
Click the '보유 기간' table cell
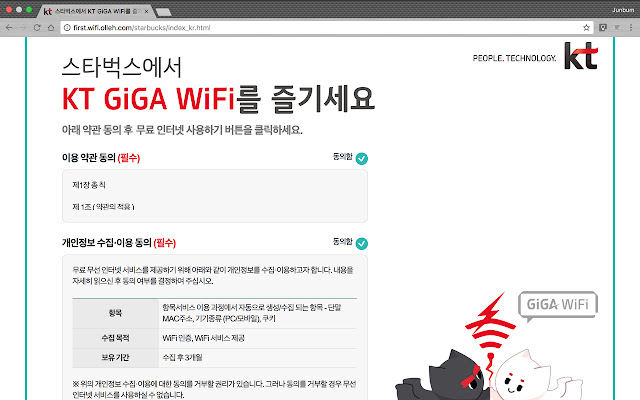point(116,358)
